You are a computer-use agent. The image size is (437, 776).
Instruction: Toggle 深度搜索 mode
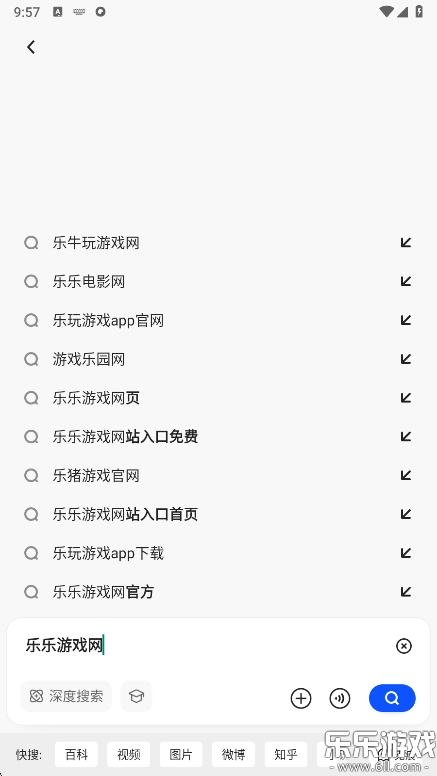pos(66,696)
